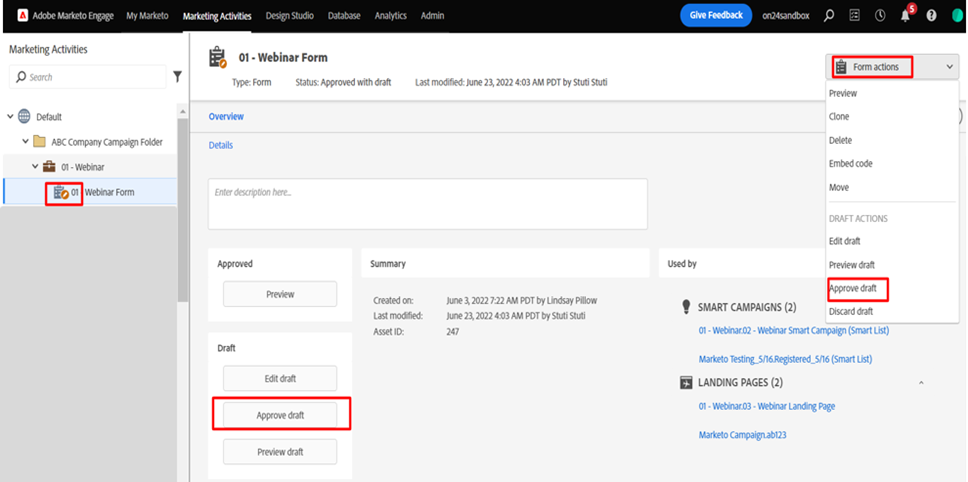Click the form icon beside page title

(218, 57)
